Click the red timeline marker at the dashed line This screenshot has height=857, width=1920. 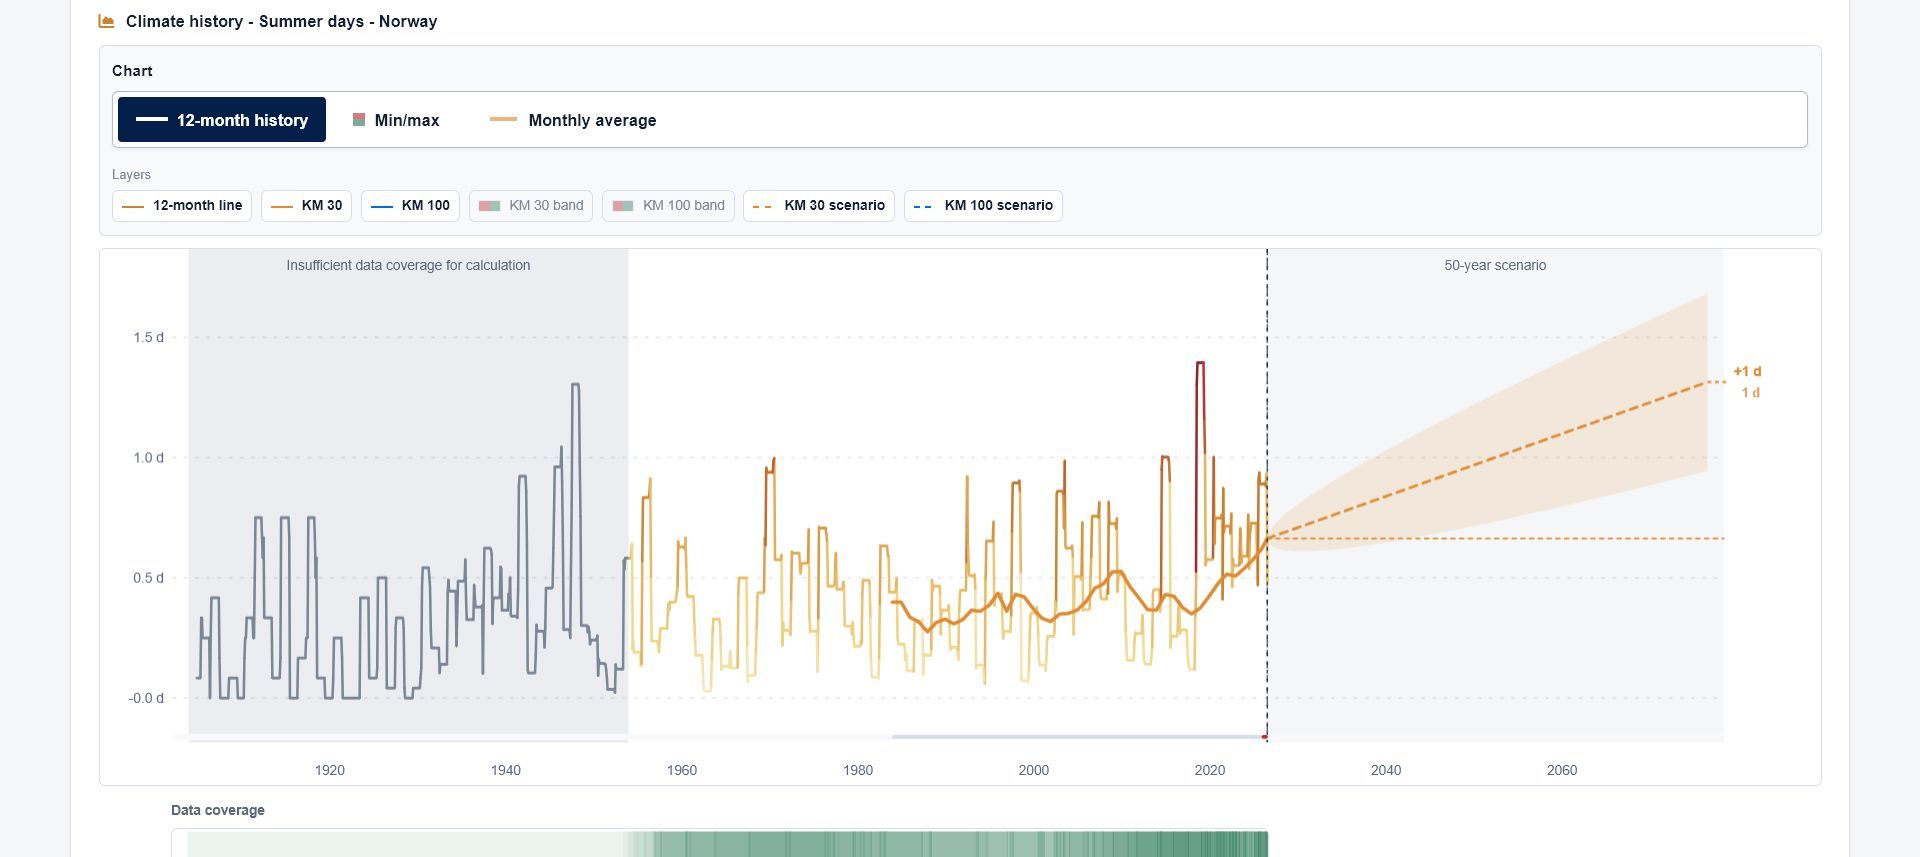point(1265,738)
